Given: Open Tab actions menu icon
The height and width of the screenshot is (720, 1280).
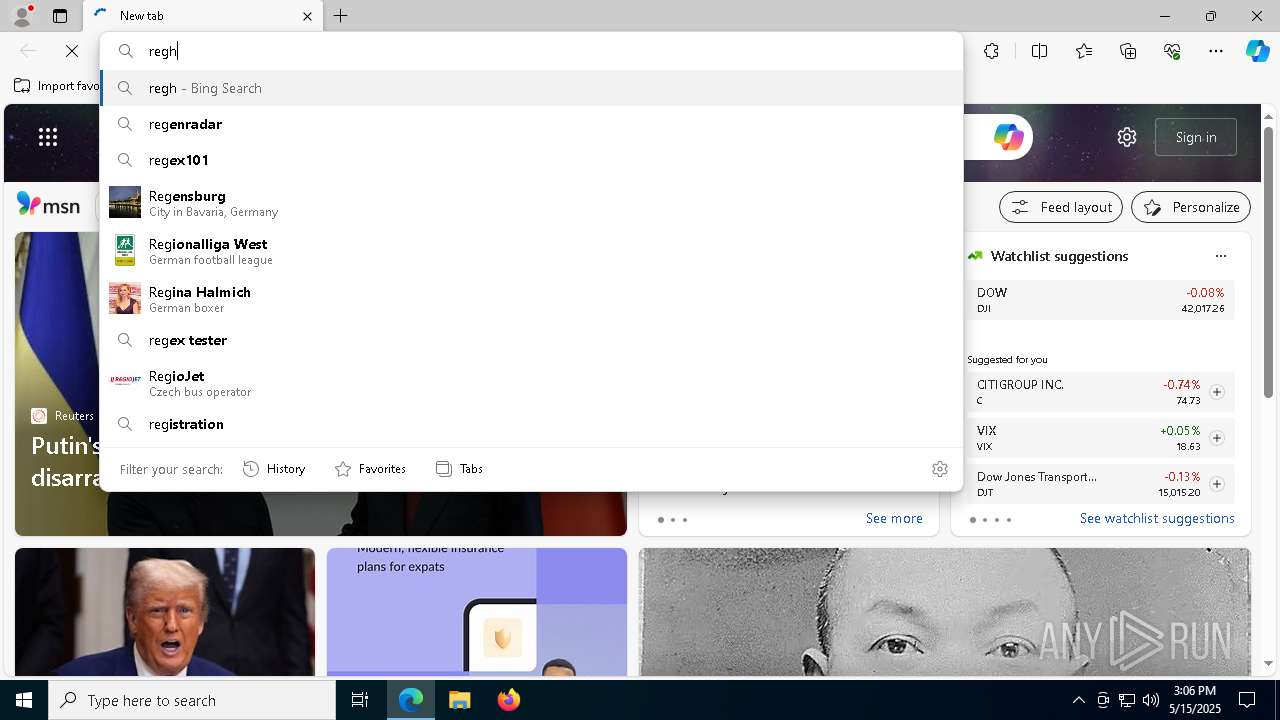Looking at the screenshot, I should (x=60, y=16).
